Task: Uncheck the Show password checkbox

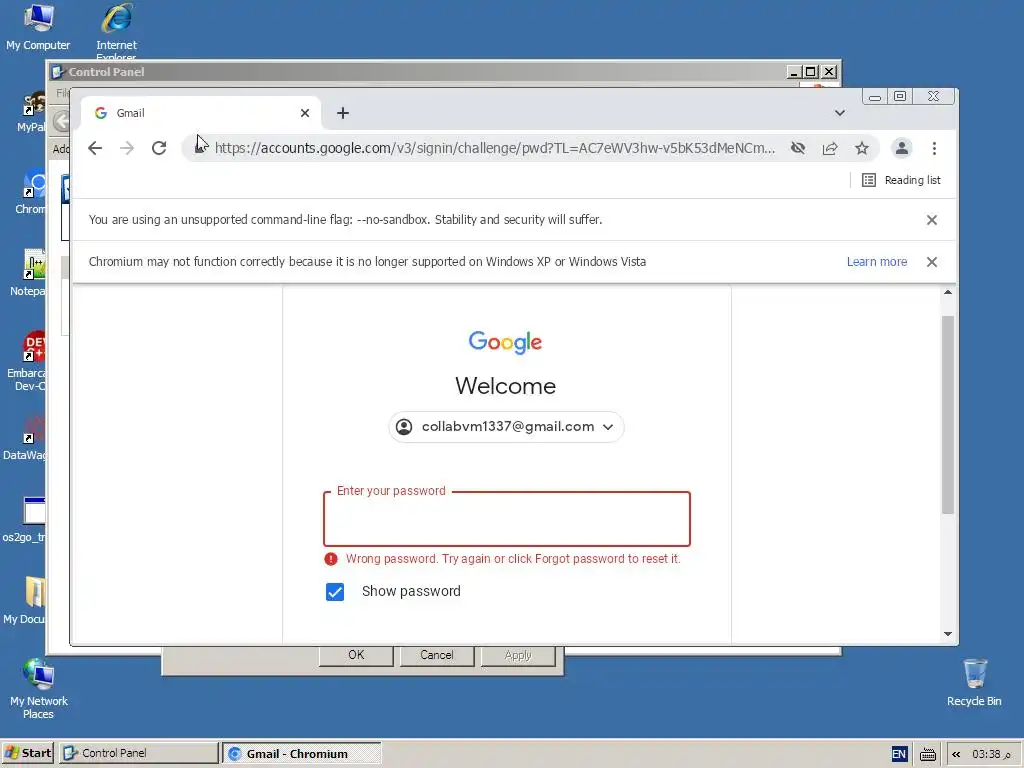Action: [x=335, y=592]
